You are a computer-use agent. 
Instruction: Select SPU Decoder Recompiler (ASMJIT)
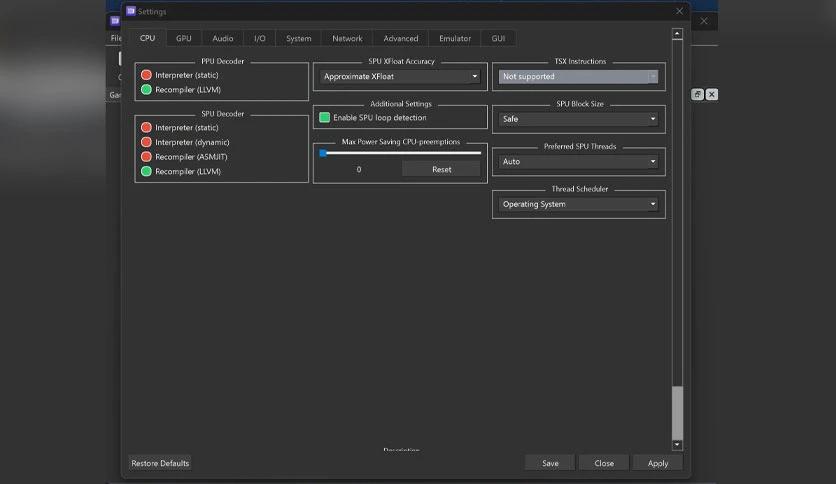pos(184,157)
